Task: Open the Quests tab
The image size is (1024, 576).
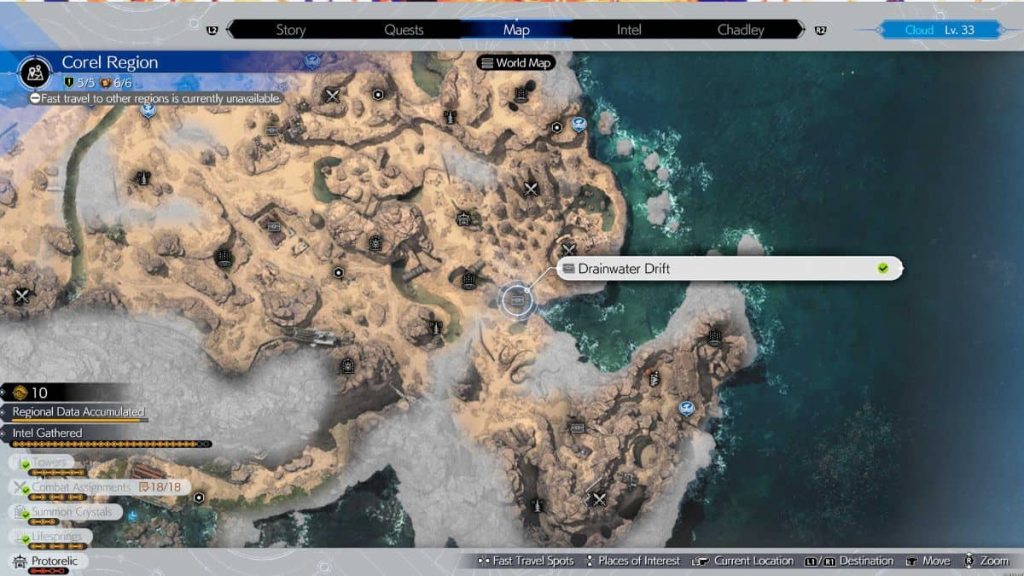Action: pos(404,30)
